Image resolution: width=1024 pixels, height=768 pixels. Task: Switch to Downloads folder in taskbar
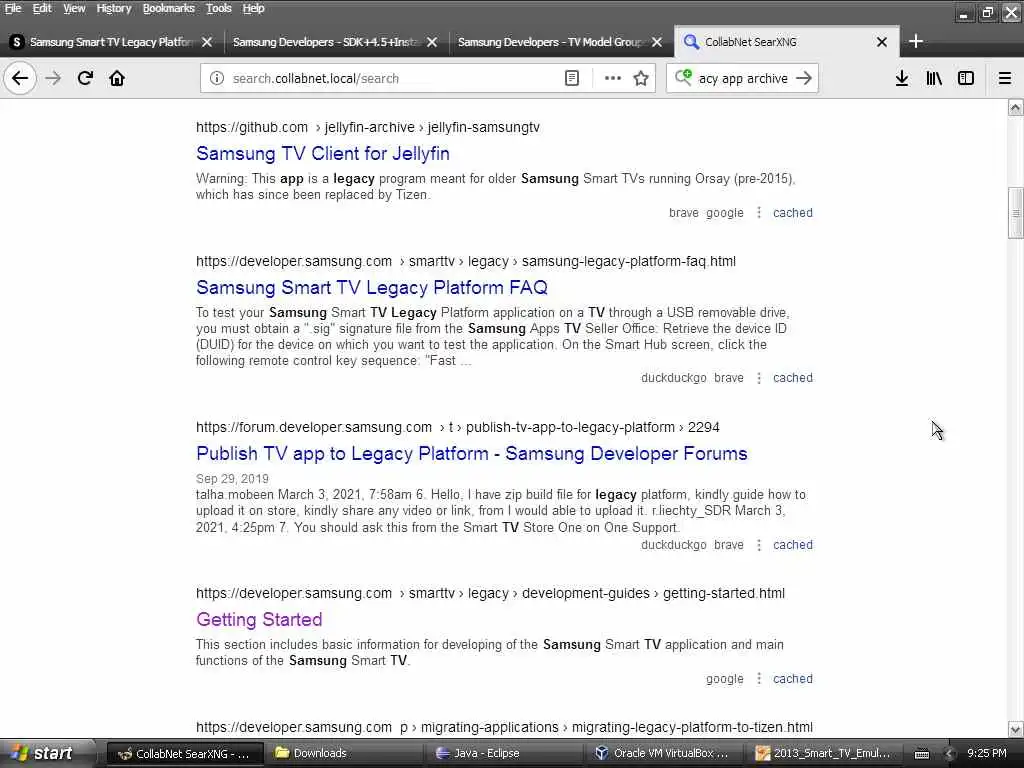coord(346,753)
